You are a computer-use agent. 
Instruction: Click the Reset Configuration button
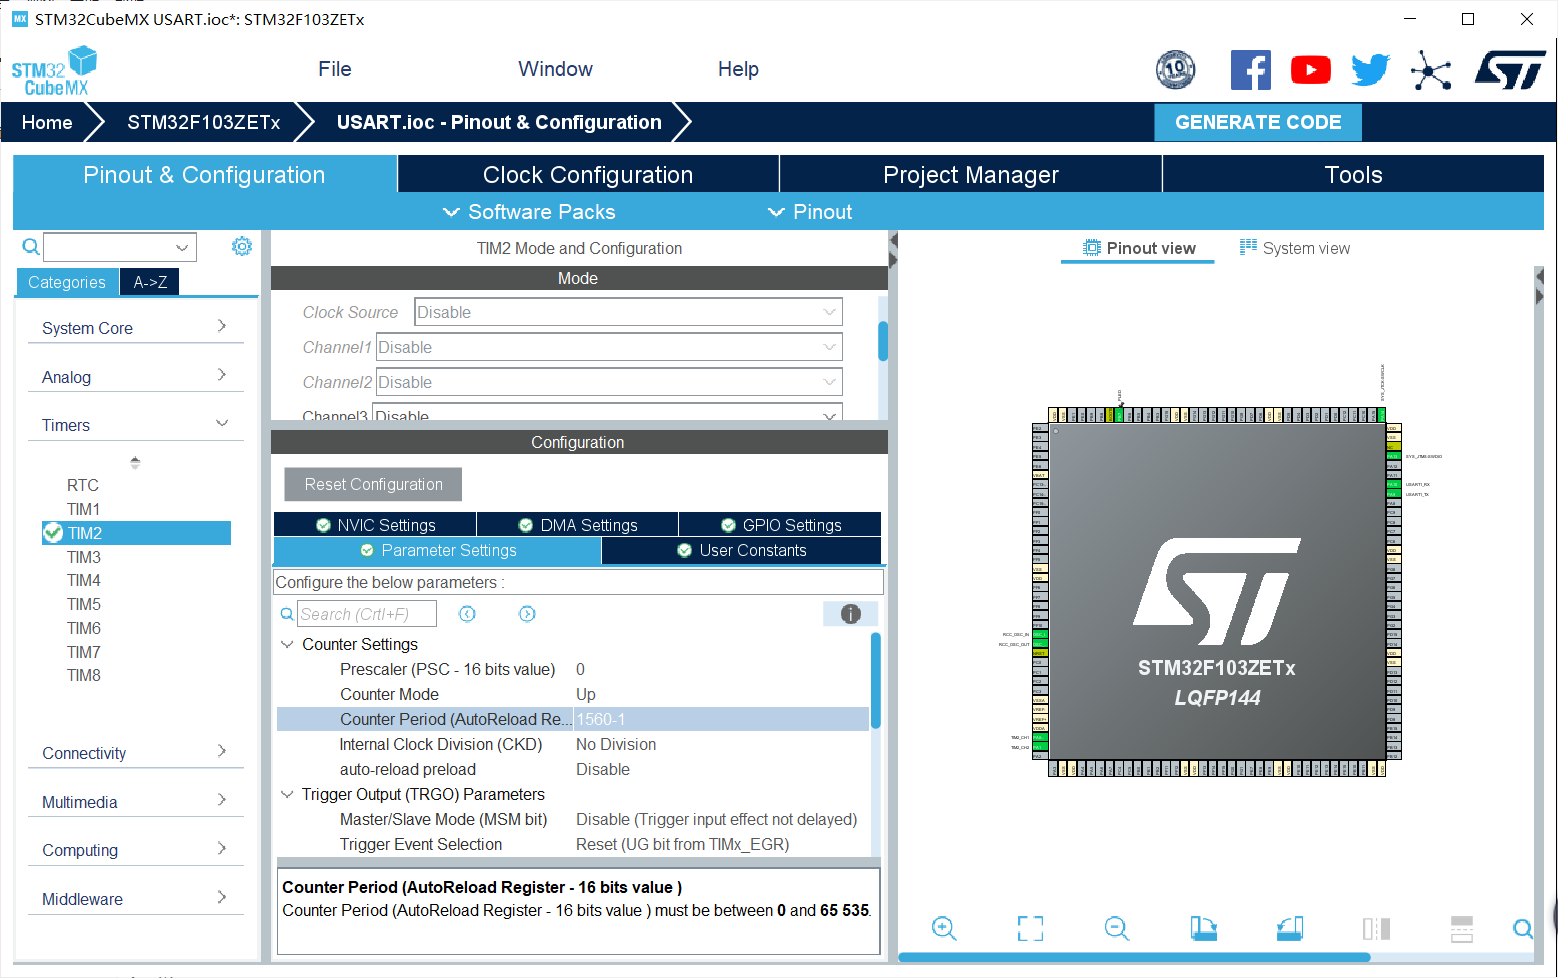373,484
